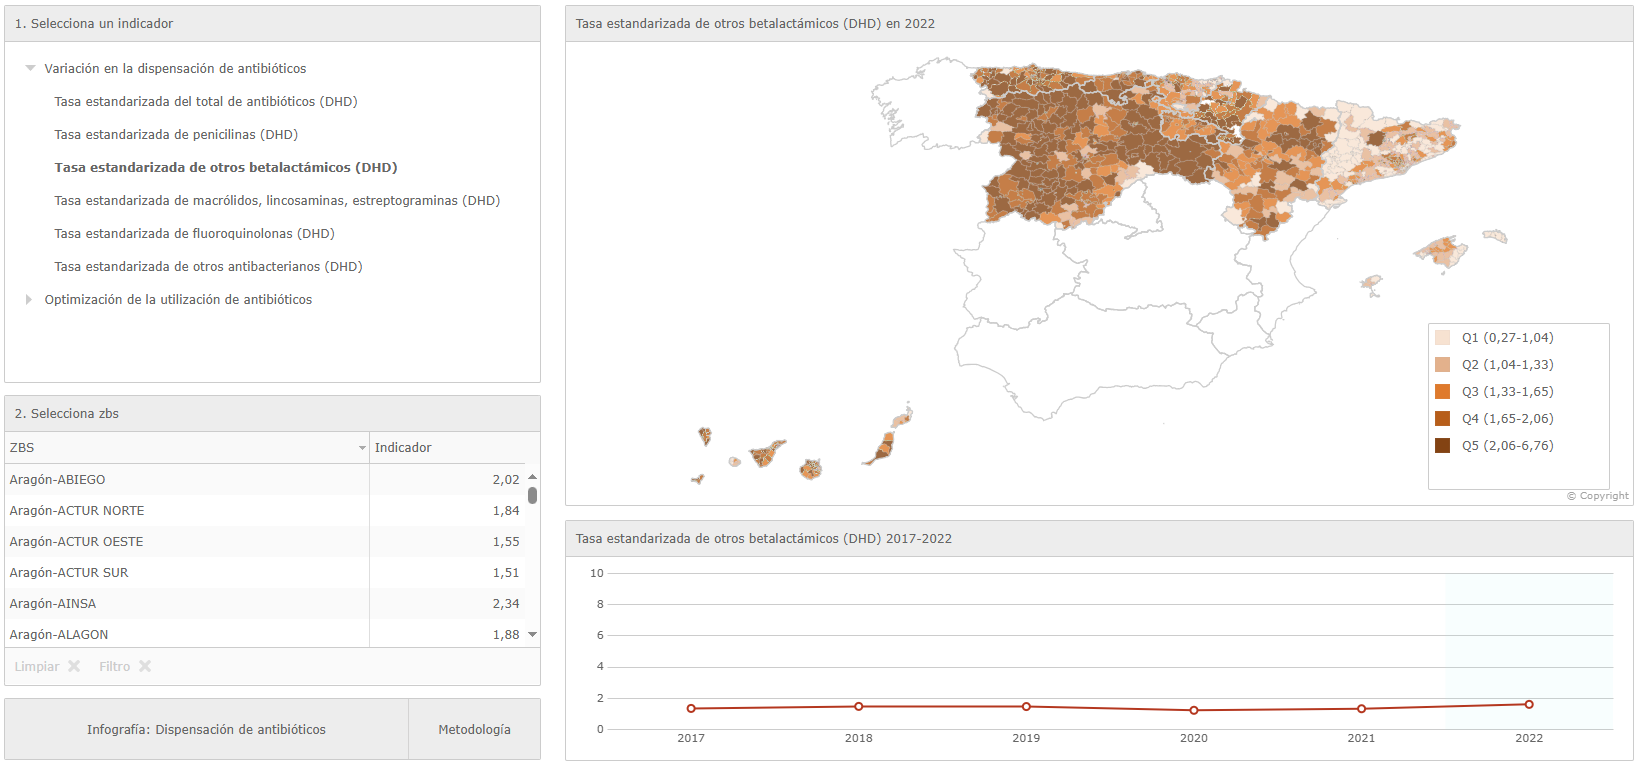
Task: Toggle the Q1 (0,27-1,04) legend swatch
Action: point(1442,338)
